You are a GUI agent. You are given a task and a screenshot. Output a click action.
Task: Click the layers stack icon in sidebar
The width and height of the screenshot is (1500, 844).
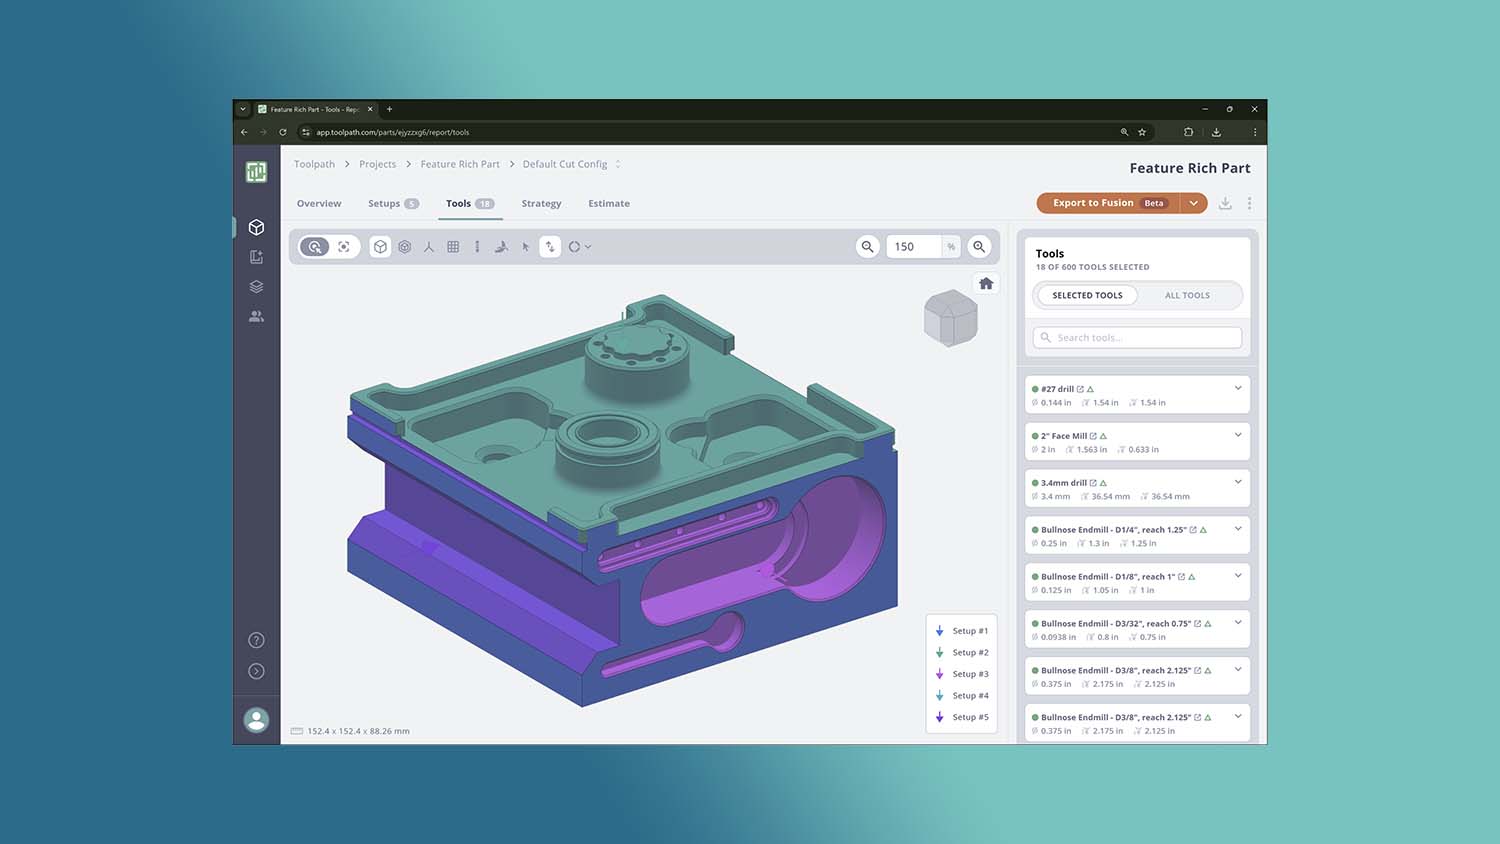tap(256, 286)
